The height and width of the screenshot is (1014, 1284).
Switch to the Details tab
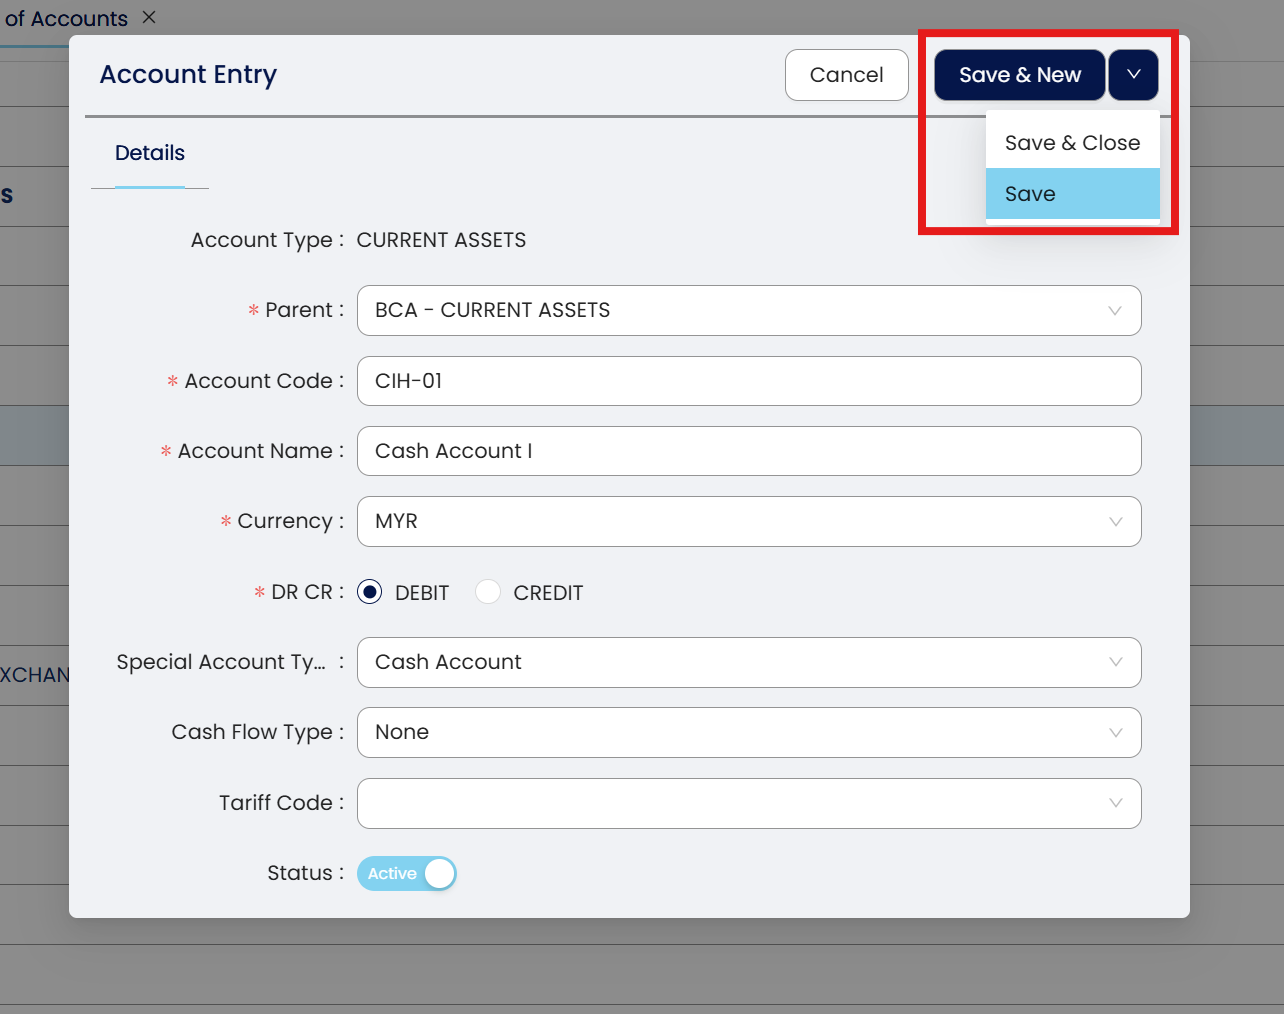point(150,153)
